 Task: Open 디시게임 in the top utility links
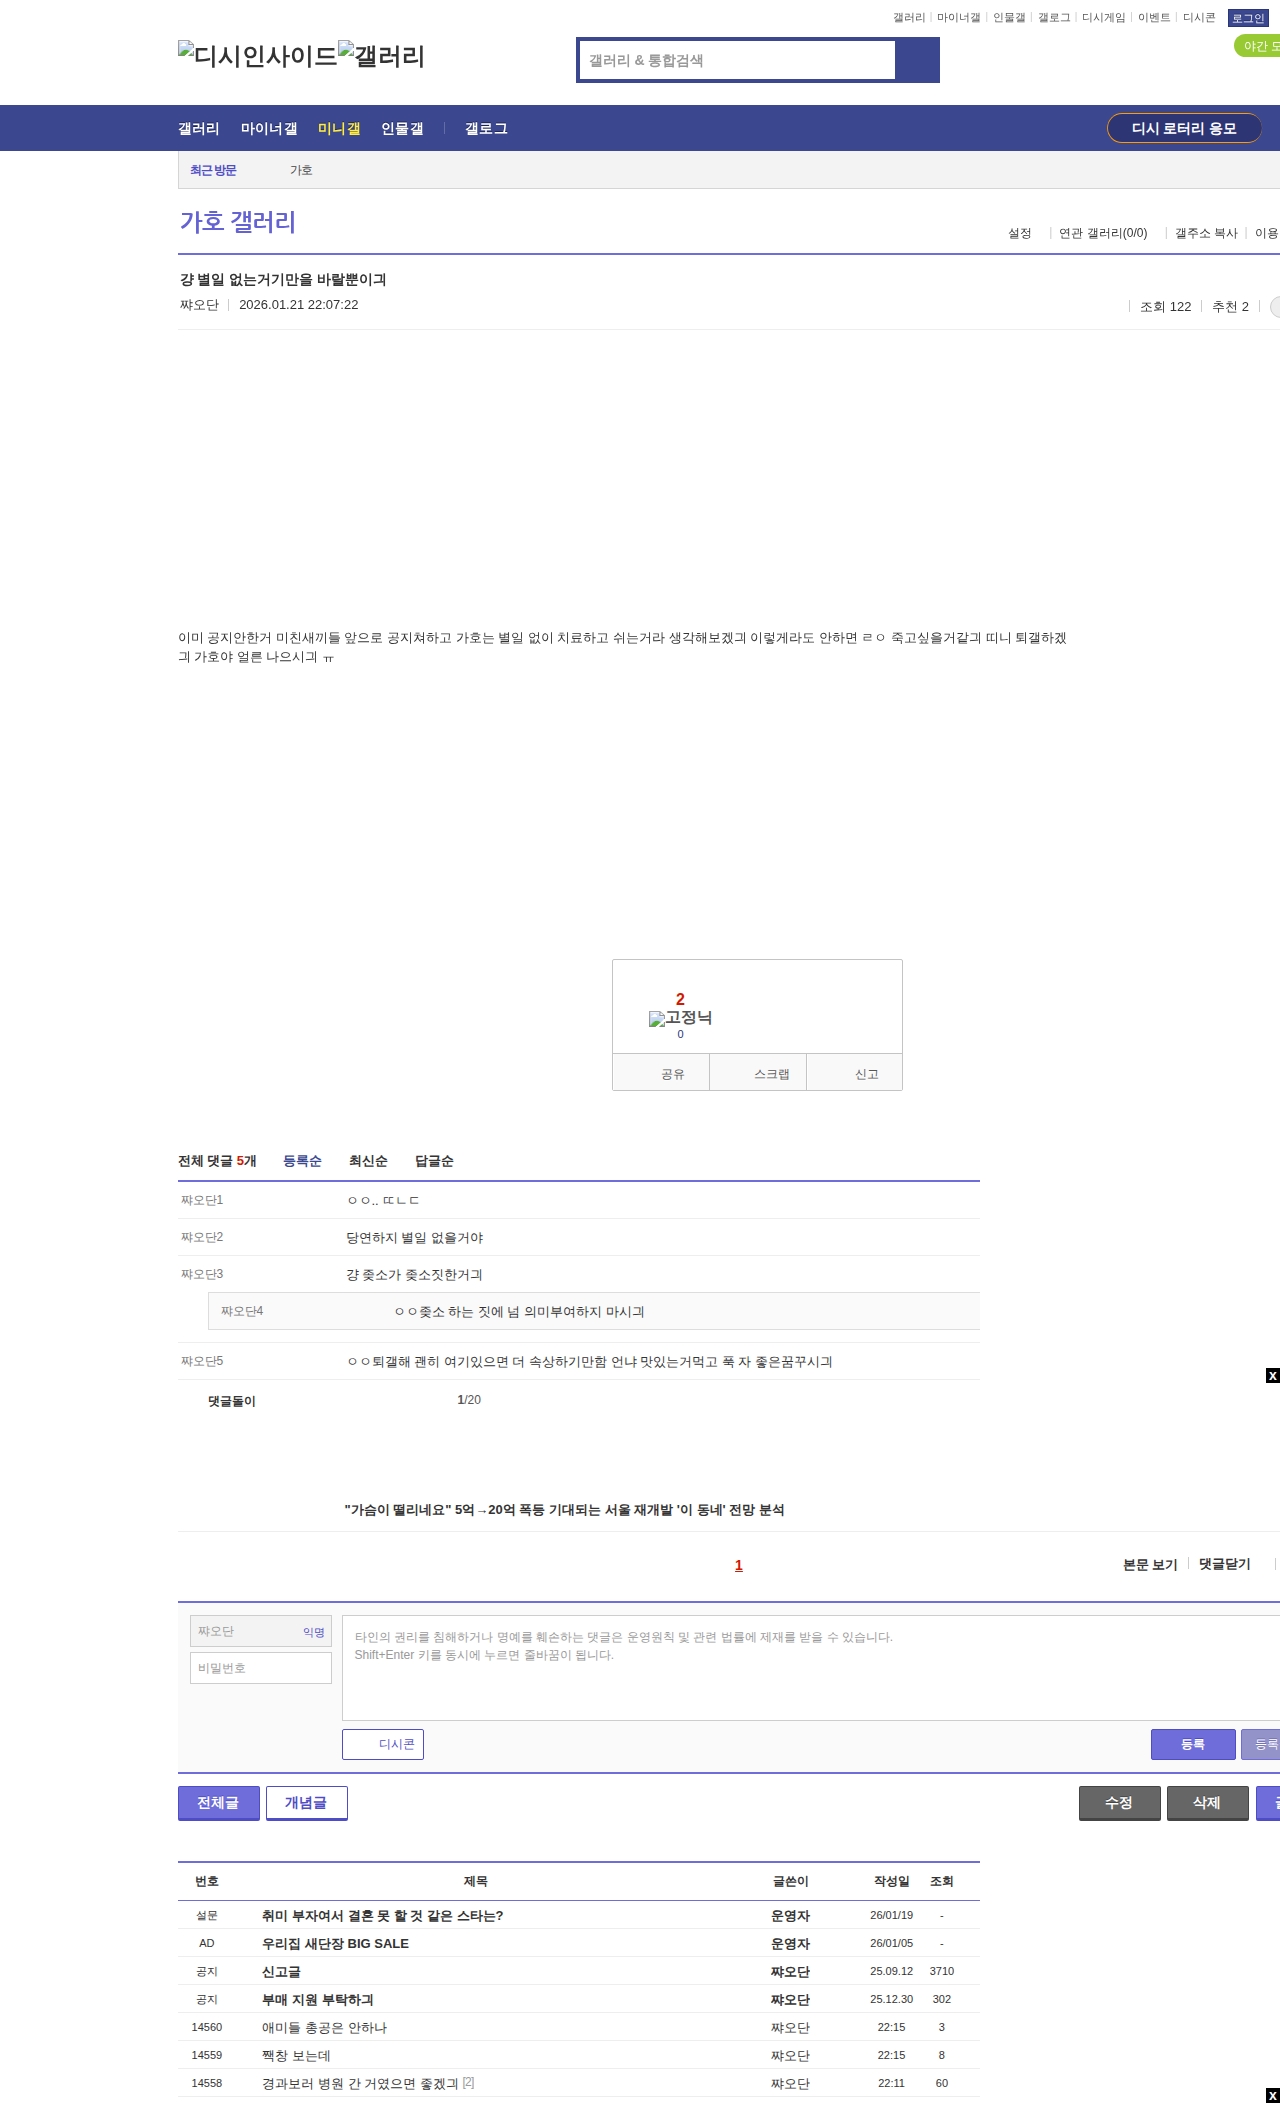point(1104,18)
